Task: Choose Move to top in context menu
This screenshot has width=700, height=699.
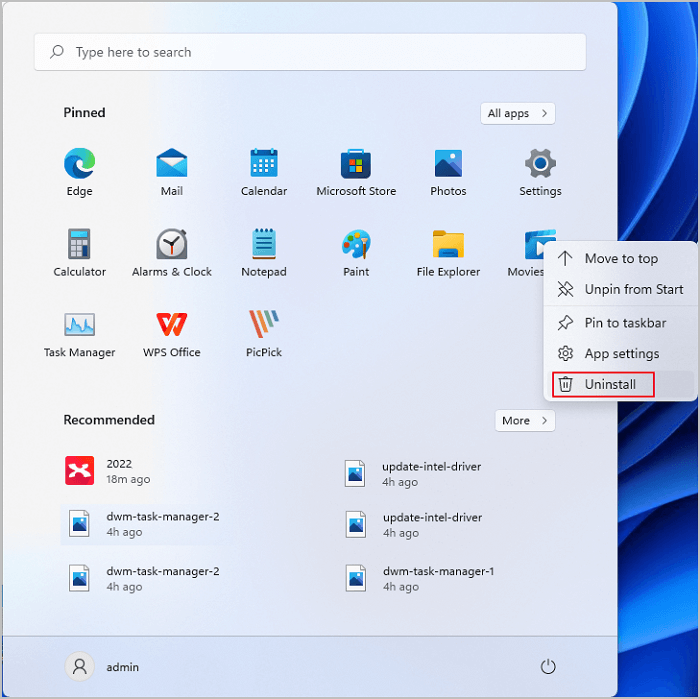Action: pyautogui.click(x=621, y=258)
